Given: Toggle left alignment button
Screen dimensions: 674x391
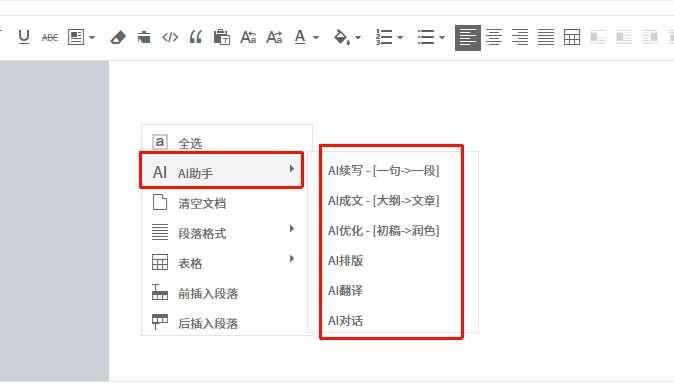Looking at the screenshot, I should [x=468, y=38].
